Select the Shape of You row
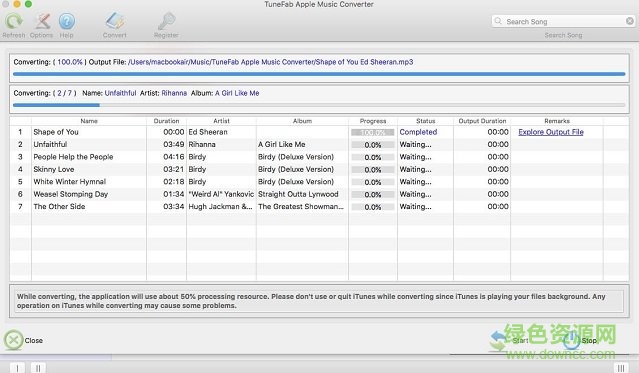This screenshot has width=639, height=373. point(319,132)
